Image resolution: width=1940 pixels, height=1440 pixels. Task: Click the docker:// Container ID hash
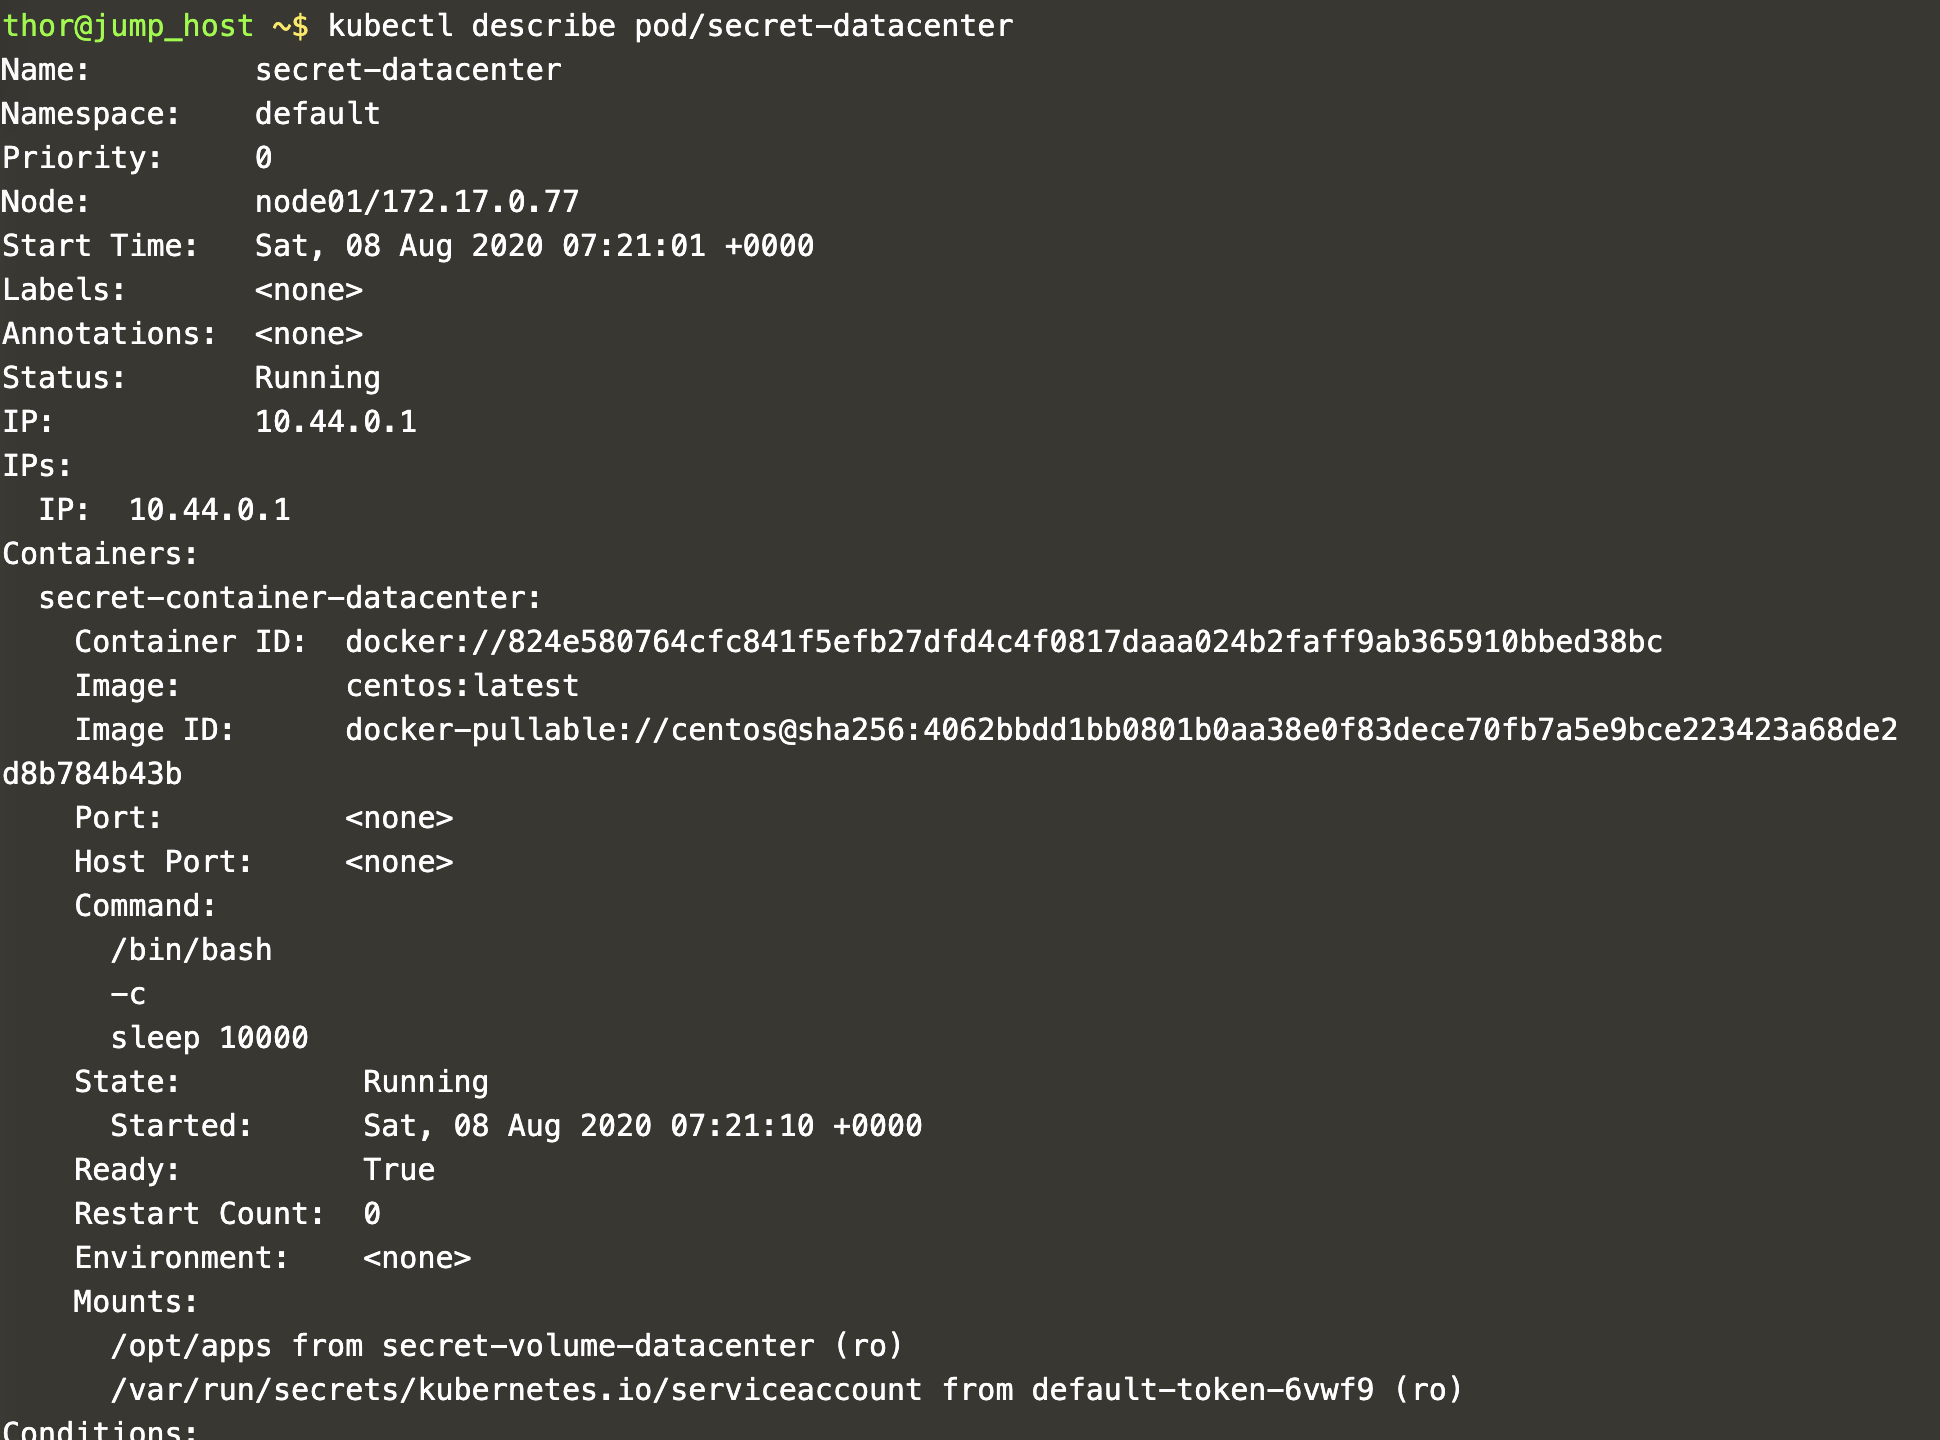[1003, 642]
